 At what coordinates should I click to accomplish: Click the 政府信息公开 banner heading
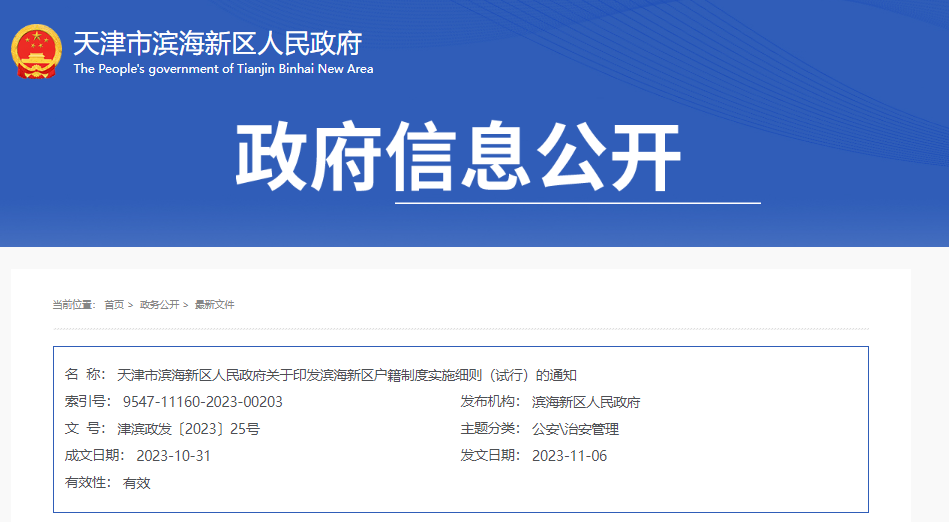tap(458, 159)
